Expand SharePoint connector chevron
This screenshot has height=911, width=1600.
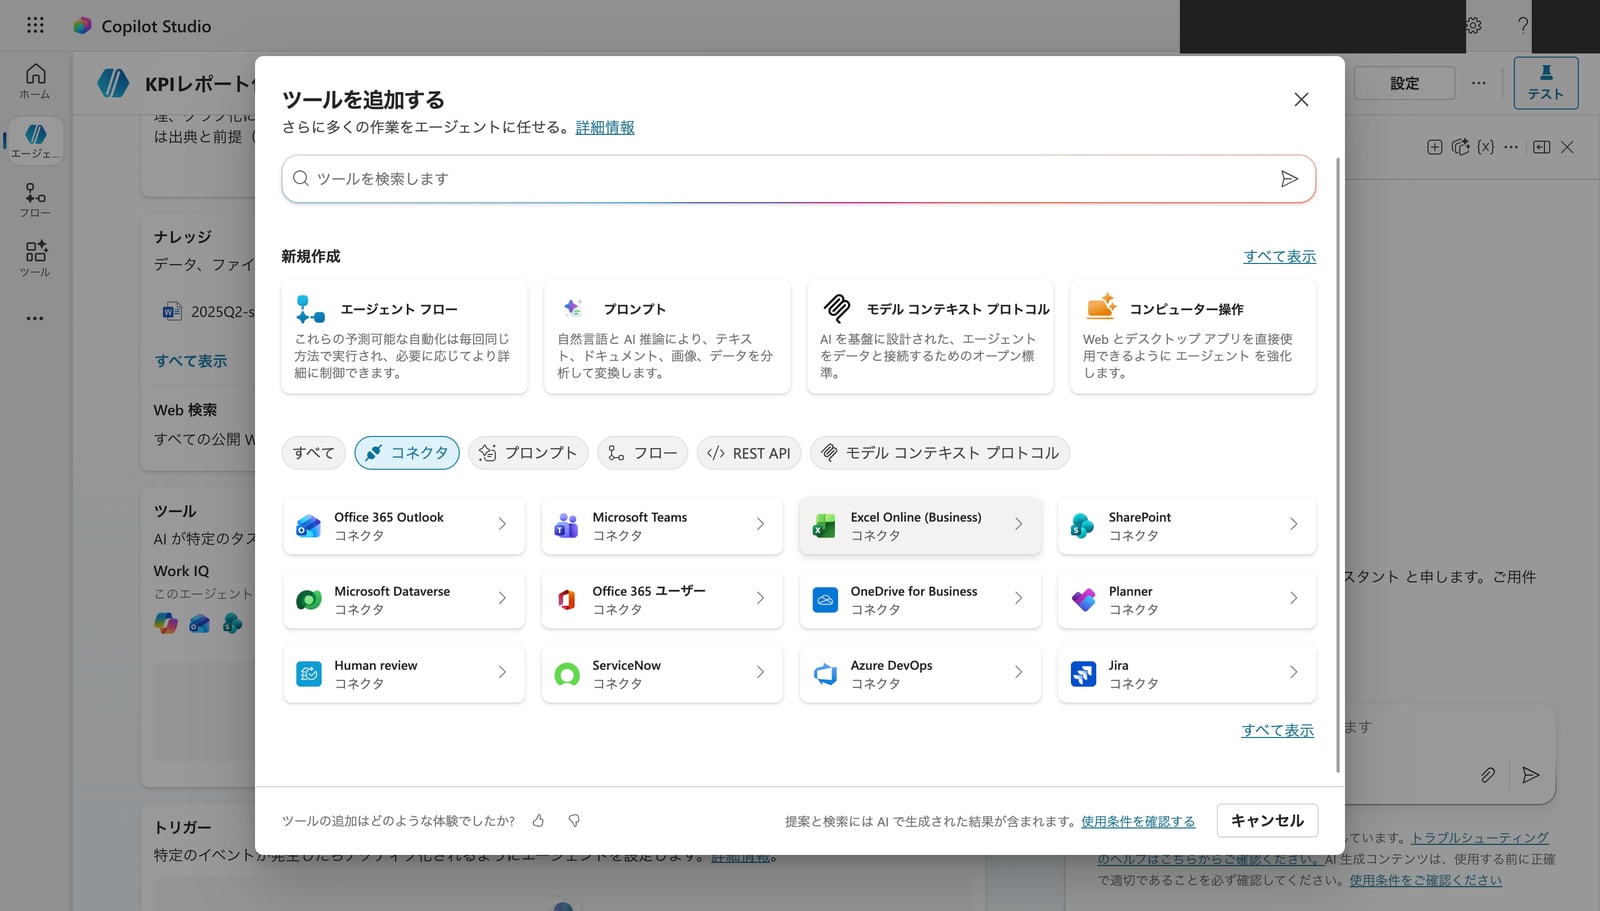(x=1293, y=524)
